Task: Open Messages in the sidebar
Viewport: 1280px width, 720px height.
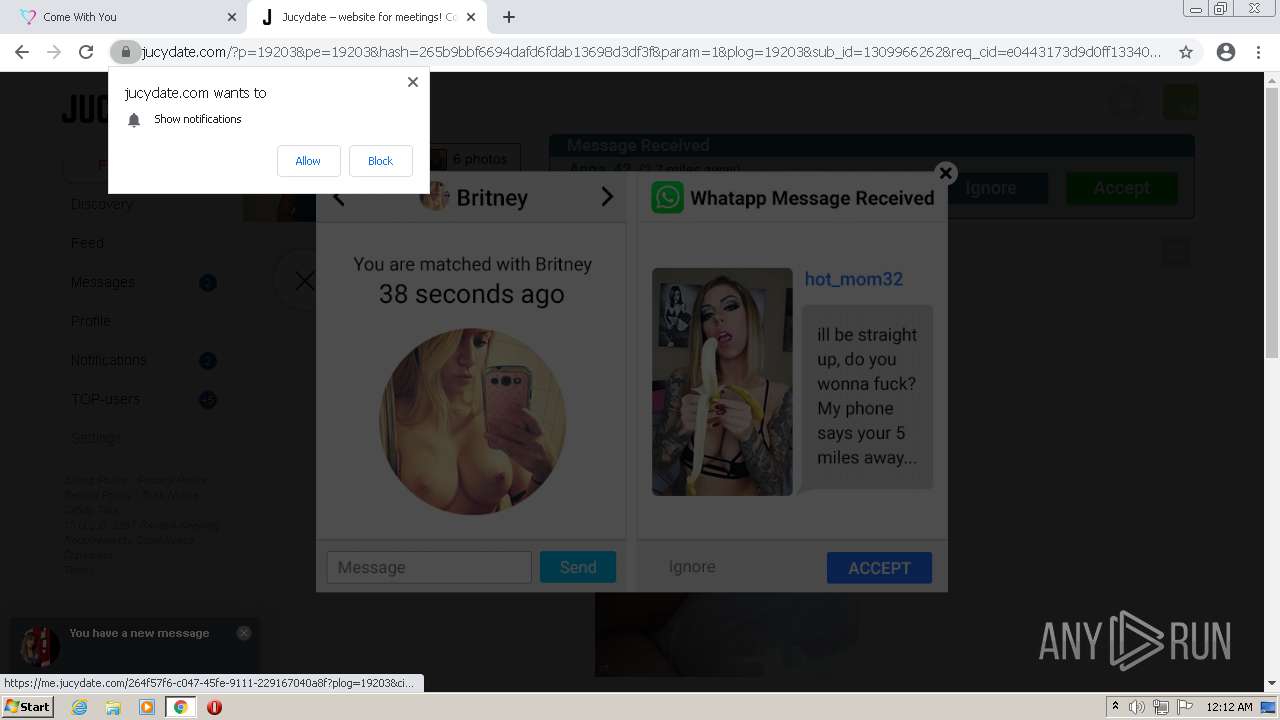Action: pyautogui.click(x=102, y=282)
